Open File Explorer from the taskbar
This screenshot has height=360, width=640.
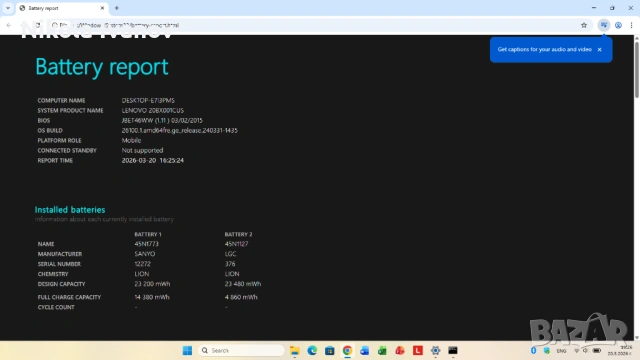(x=295, y=351)
